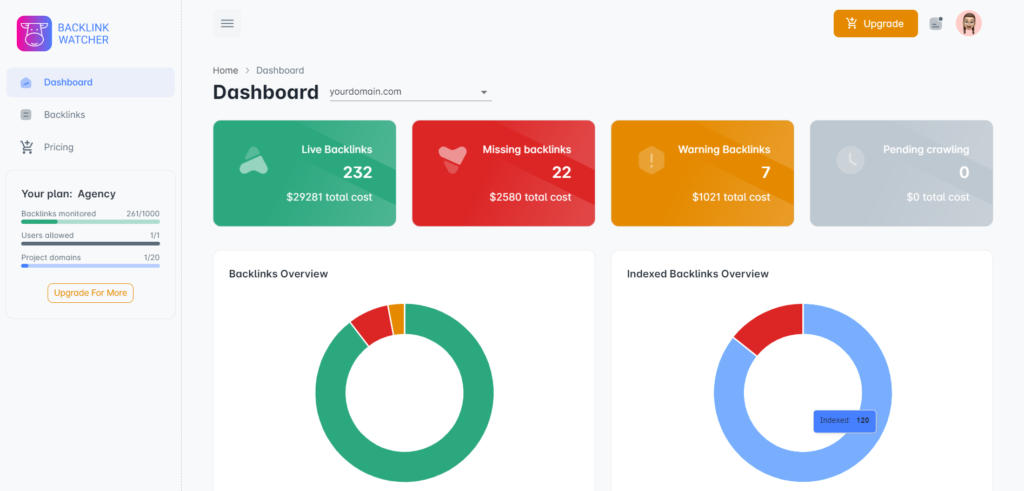Click the Backlink Watcher cow logo
Image resolution: width=1024 pixels, height=491 pixels.
tap(34, 33)
